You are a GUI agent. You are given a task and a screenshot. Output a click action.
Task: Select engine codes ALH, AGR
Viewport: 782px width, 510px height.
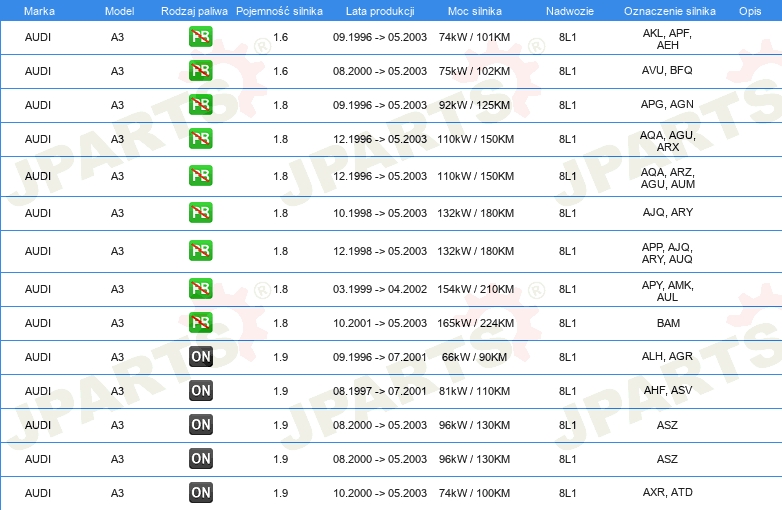[667, 356]
